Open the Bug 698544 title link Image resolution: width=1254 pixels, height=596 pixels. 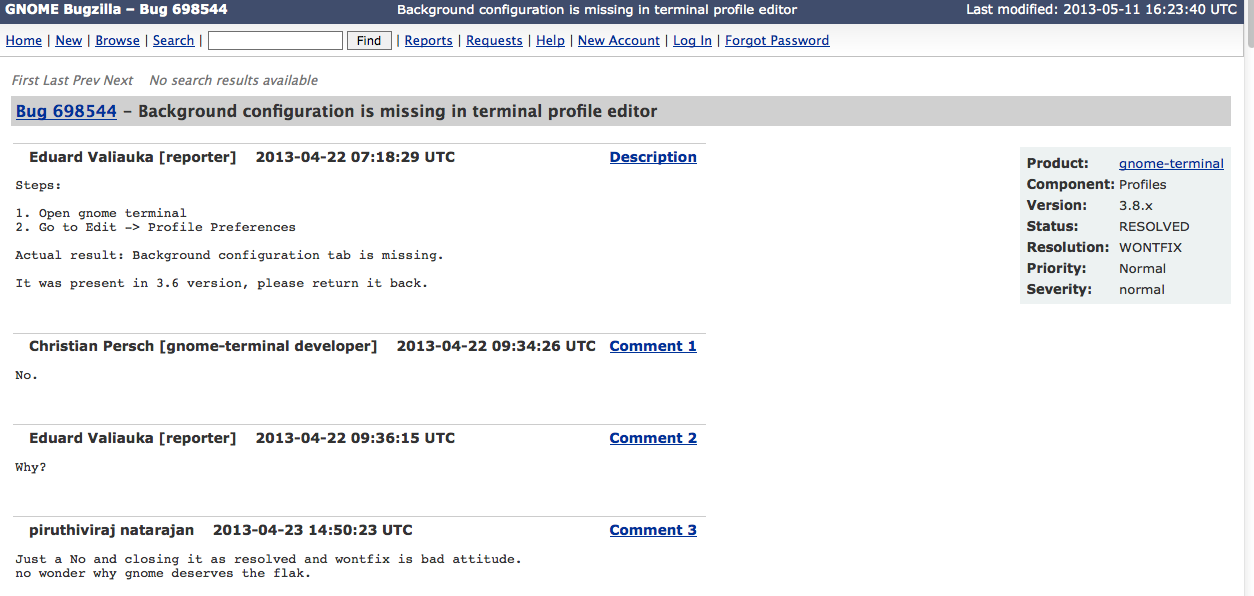tap(66, 111)
